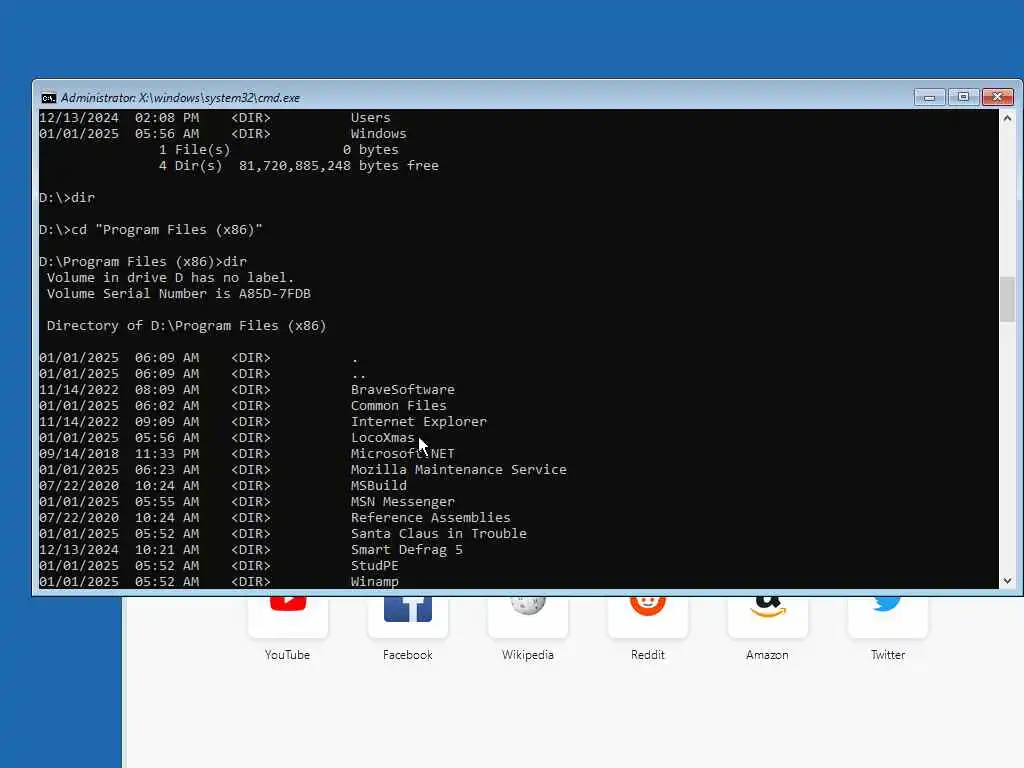
Task: Click the Santa Claus in Trouble entry
Action: pos(438,534)
